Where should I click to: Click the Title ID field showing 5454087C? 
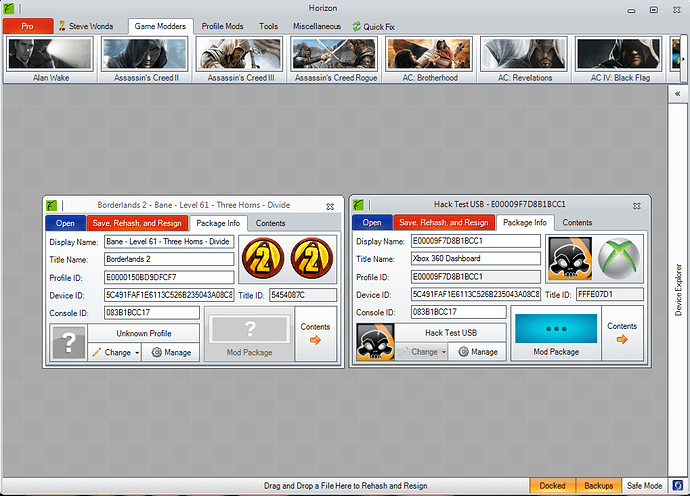(303, 295)
